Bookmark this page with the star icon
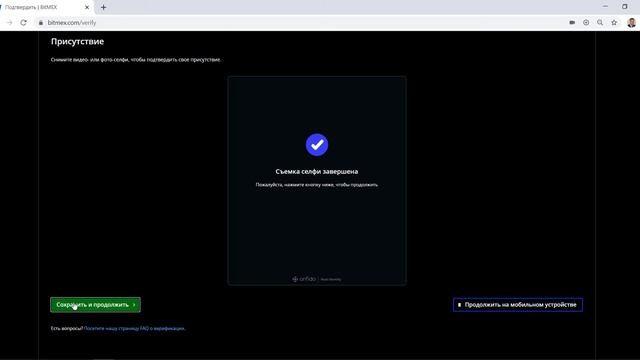Screen dimensions: 640x360 click(x=614, y=23)
